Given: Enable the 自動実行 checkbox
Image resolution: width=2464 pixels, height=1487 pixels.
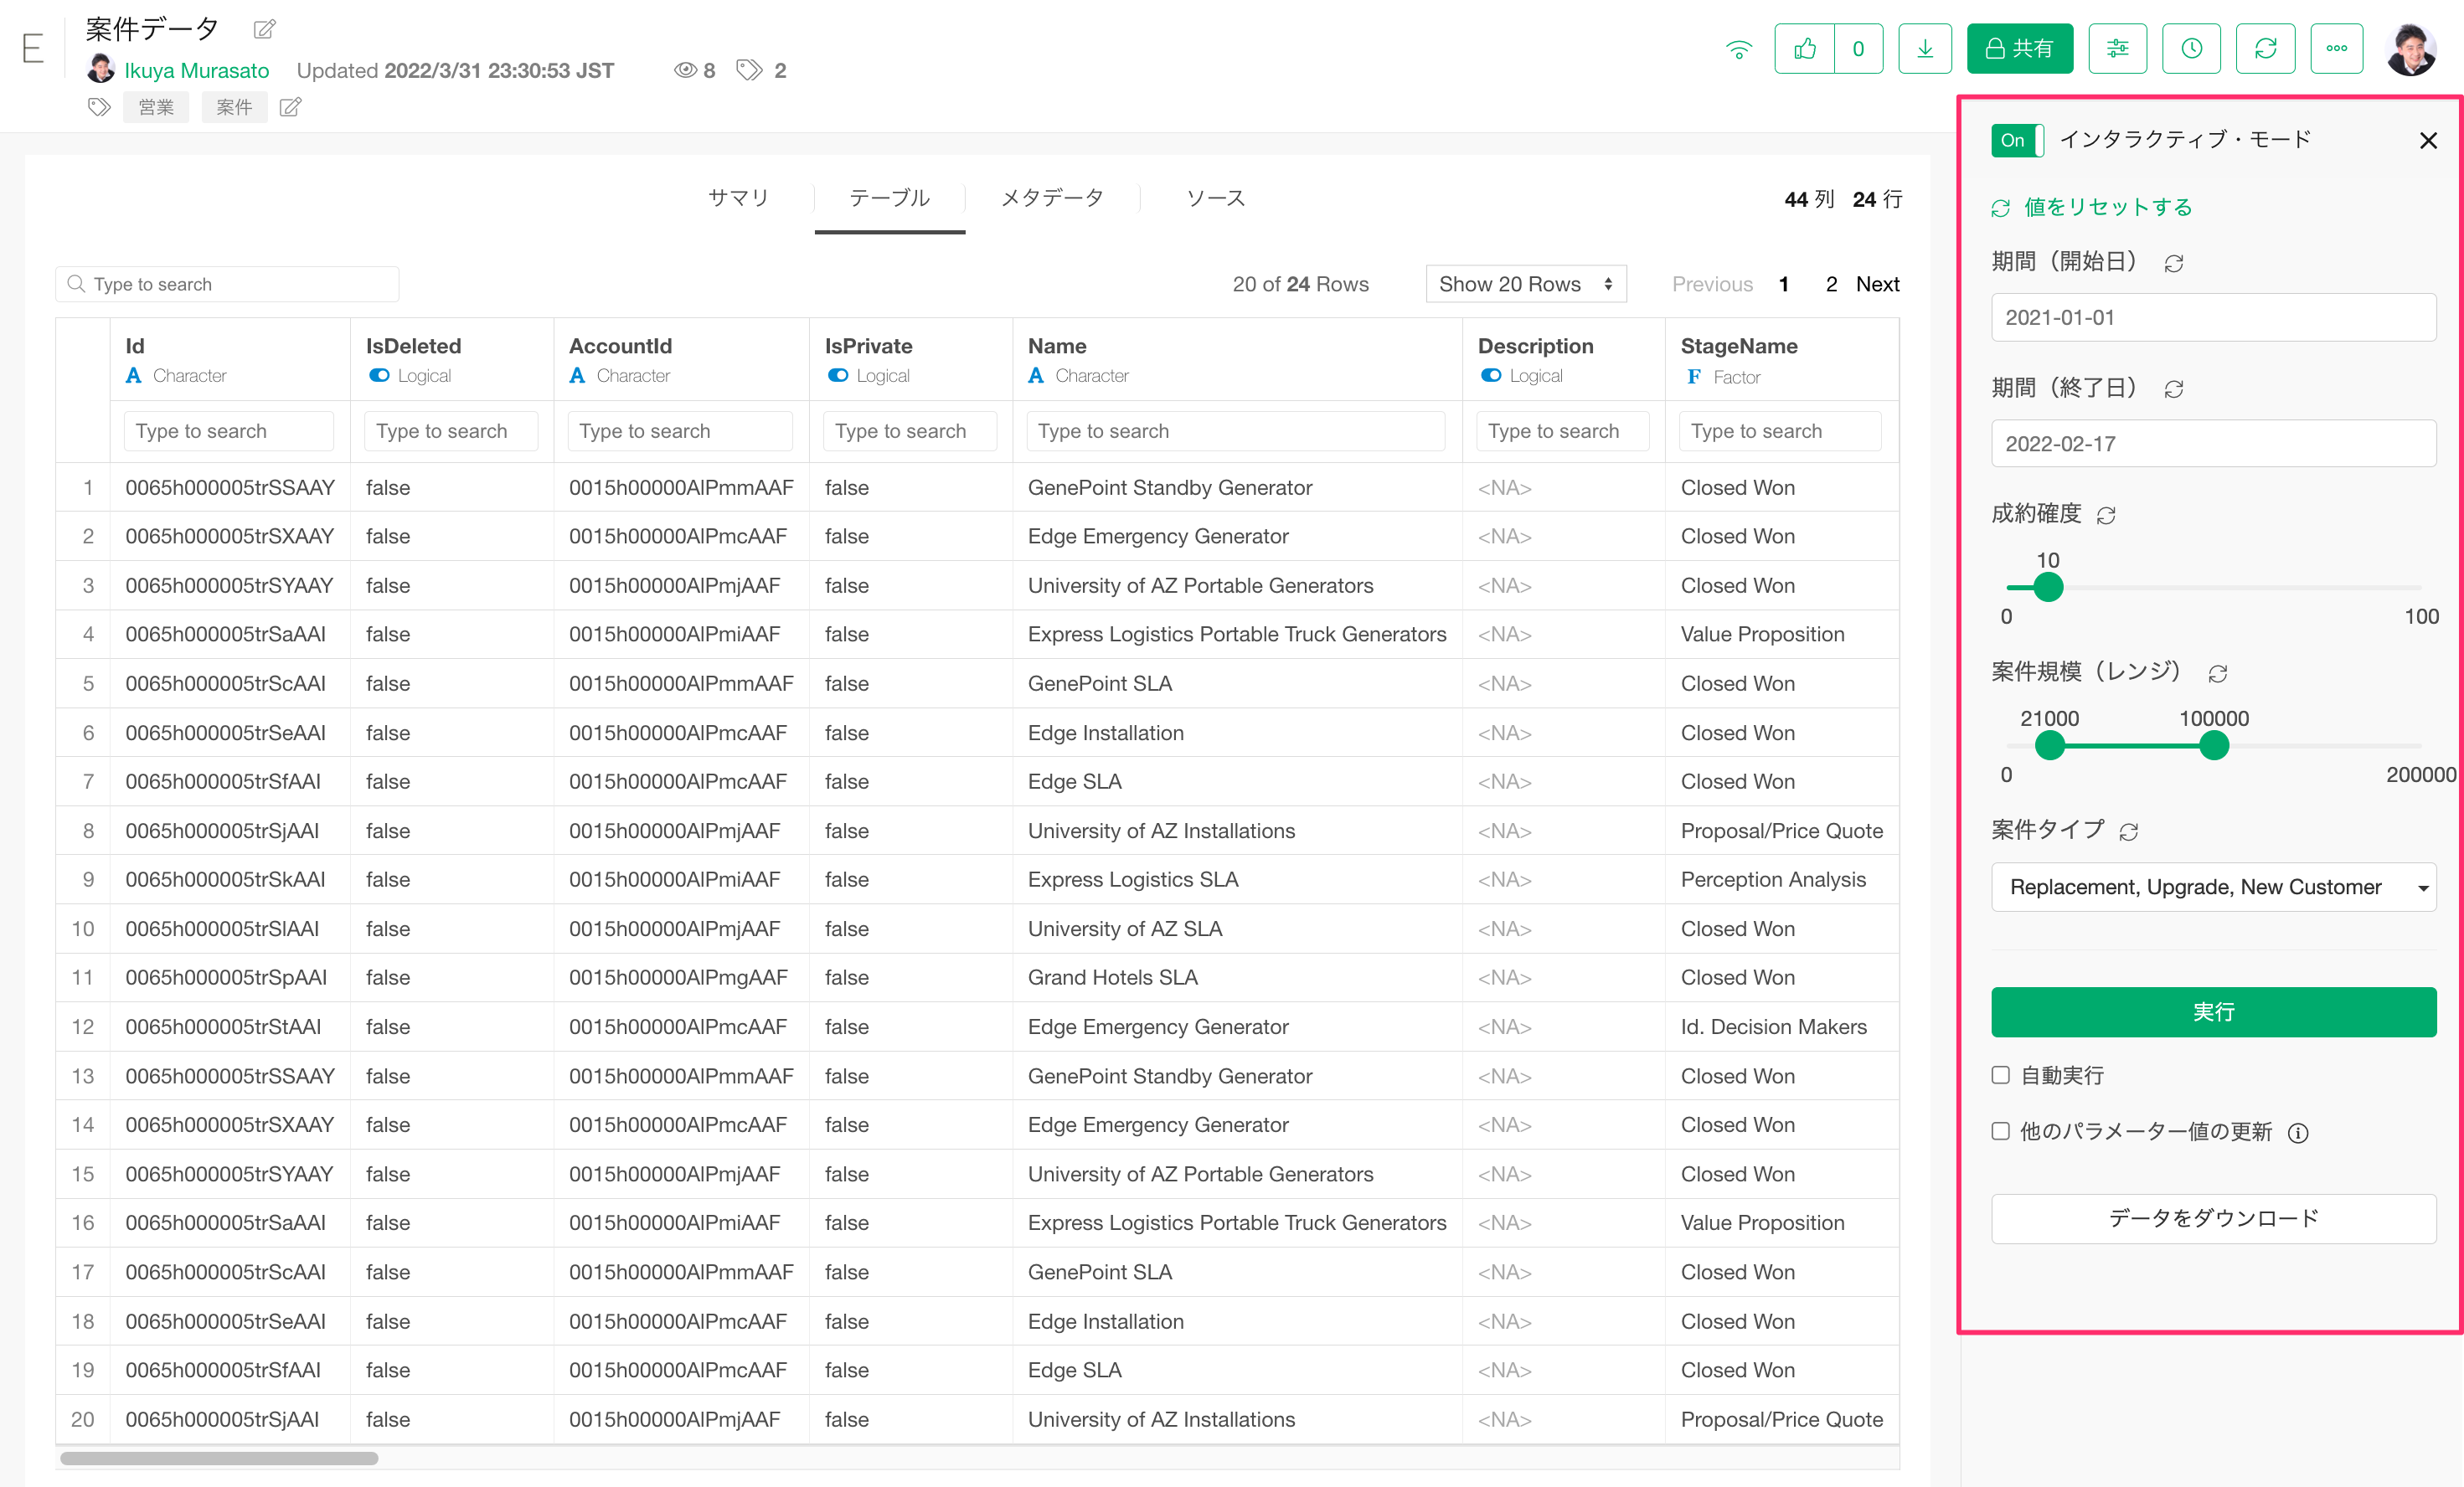Looking at the screenshot, I should pyautogui.click(x=2000, y=1075).
